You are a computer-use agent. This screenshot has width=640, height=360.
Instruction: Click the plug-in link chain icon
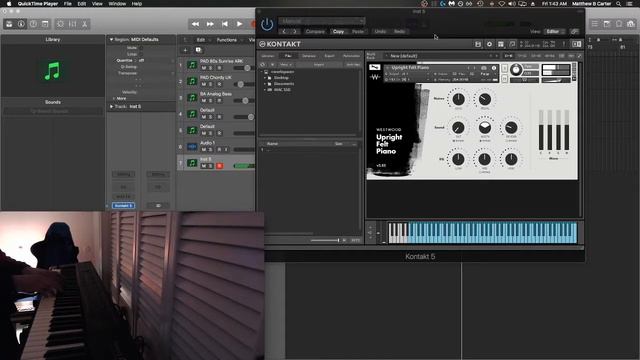[x=574, y=31]
